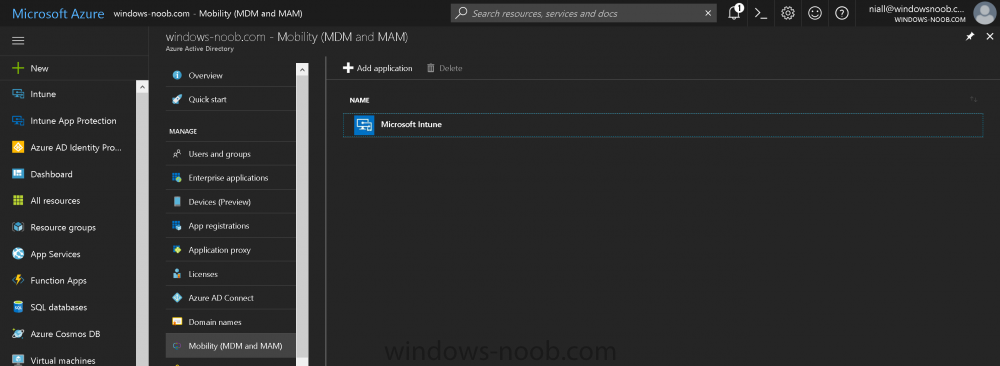The width and height of the screenshot is (1000, 366).
Task: Toggle the hamburger sidebar menu
Action: click(18, 40)
